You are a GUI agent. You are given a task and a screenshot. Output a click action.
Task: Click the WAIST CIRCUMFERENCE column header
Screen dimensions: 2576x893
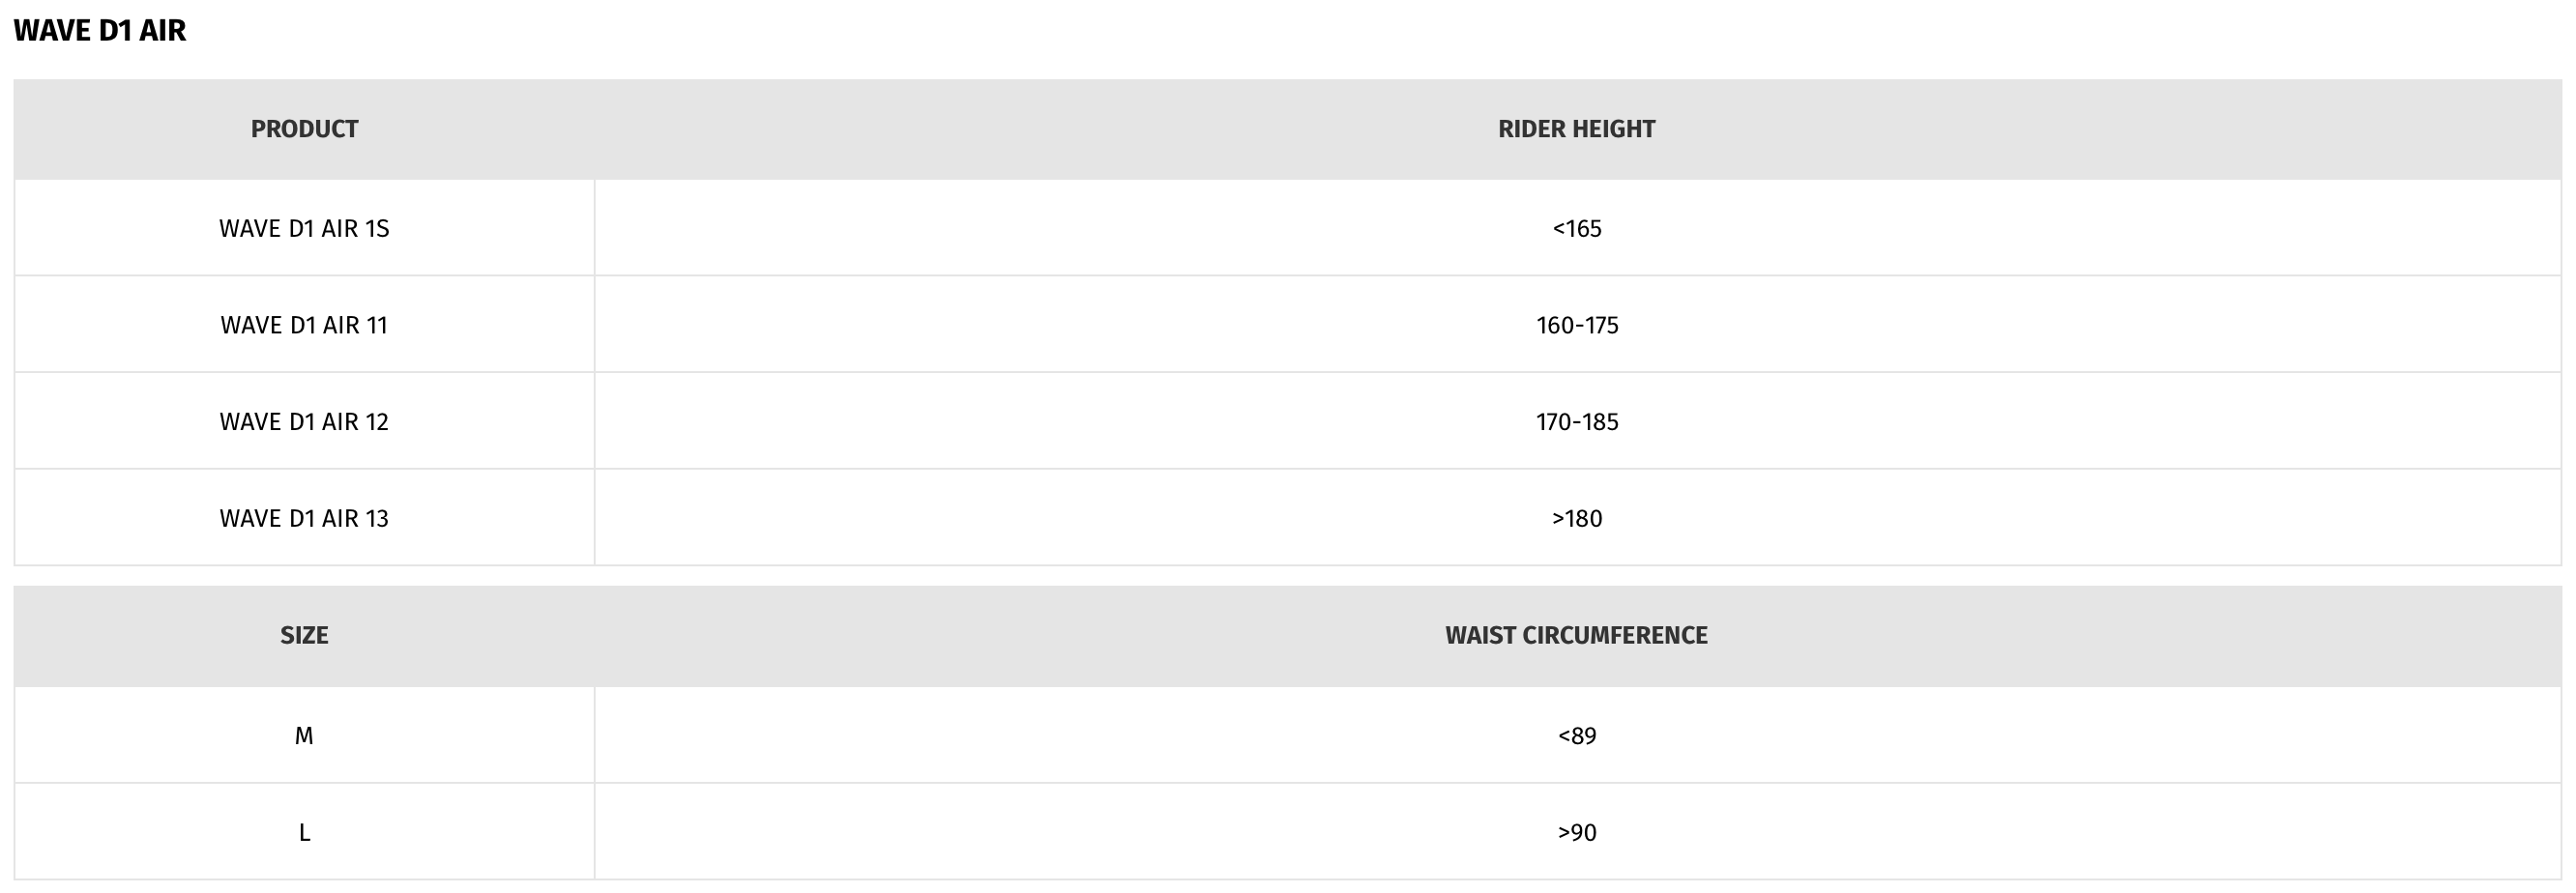(x=1577, y=635)
